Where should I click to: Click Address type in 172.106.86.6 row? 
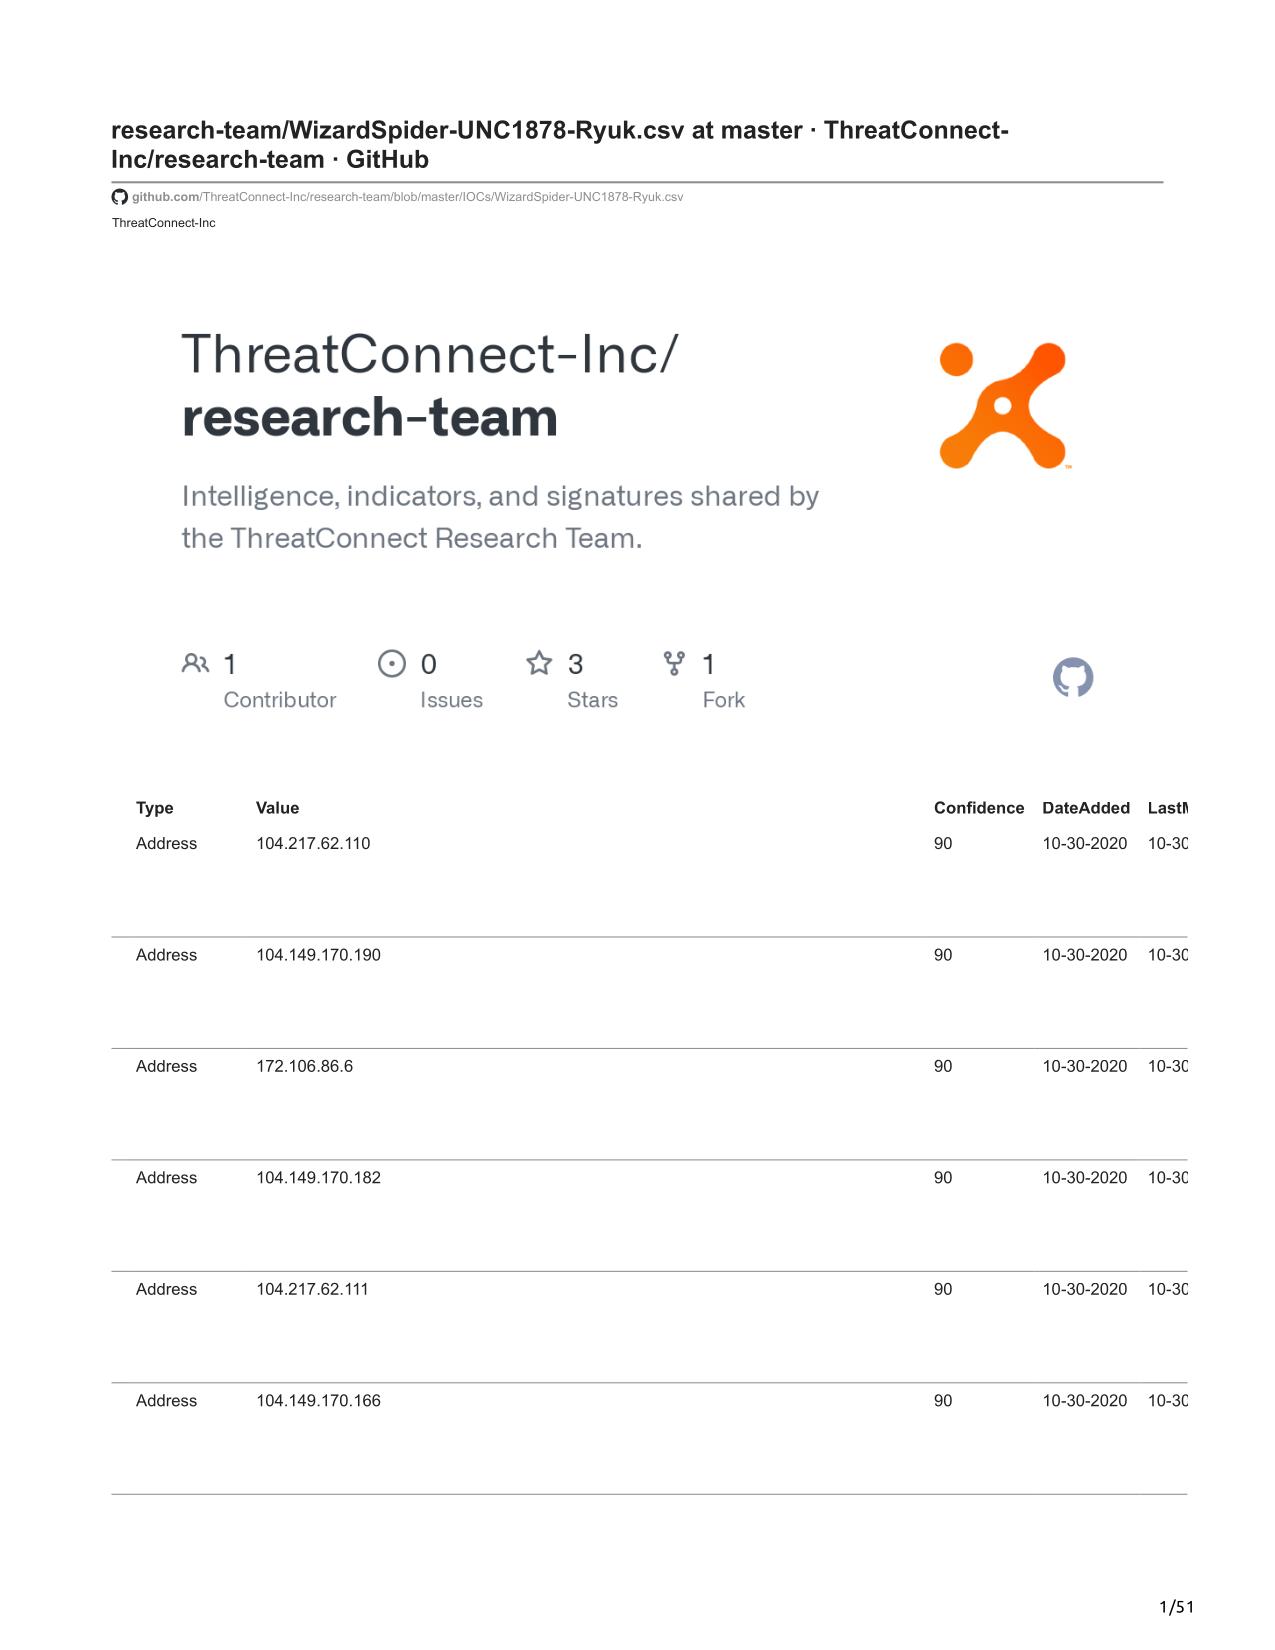point(166,1067)
